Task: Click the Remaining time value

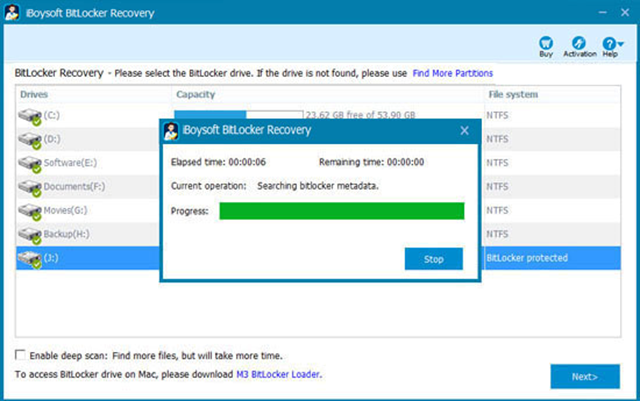Action: point(405,162)
